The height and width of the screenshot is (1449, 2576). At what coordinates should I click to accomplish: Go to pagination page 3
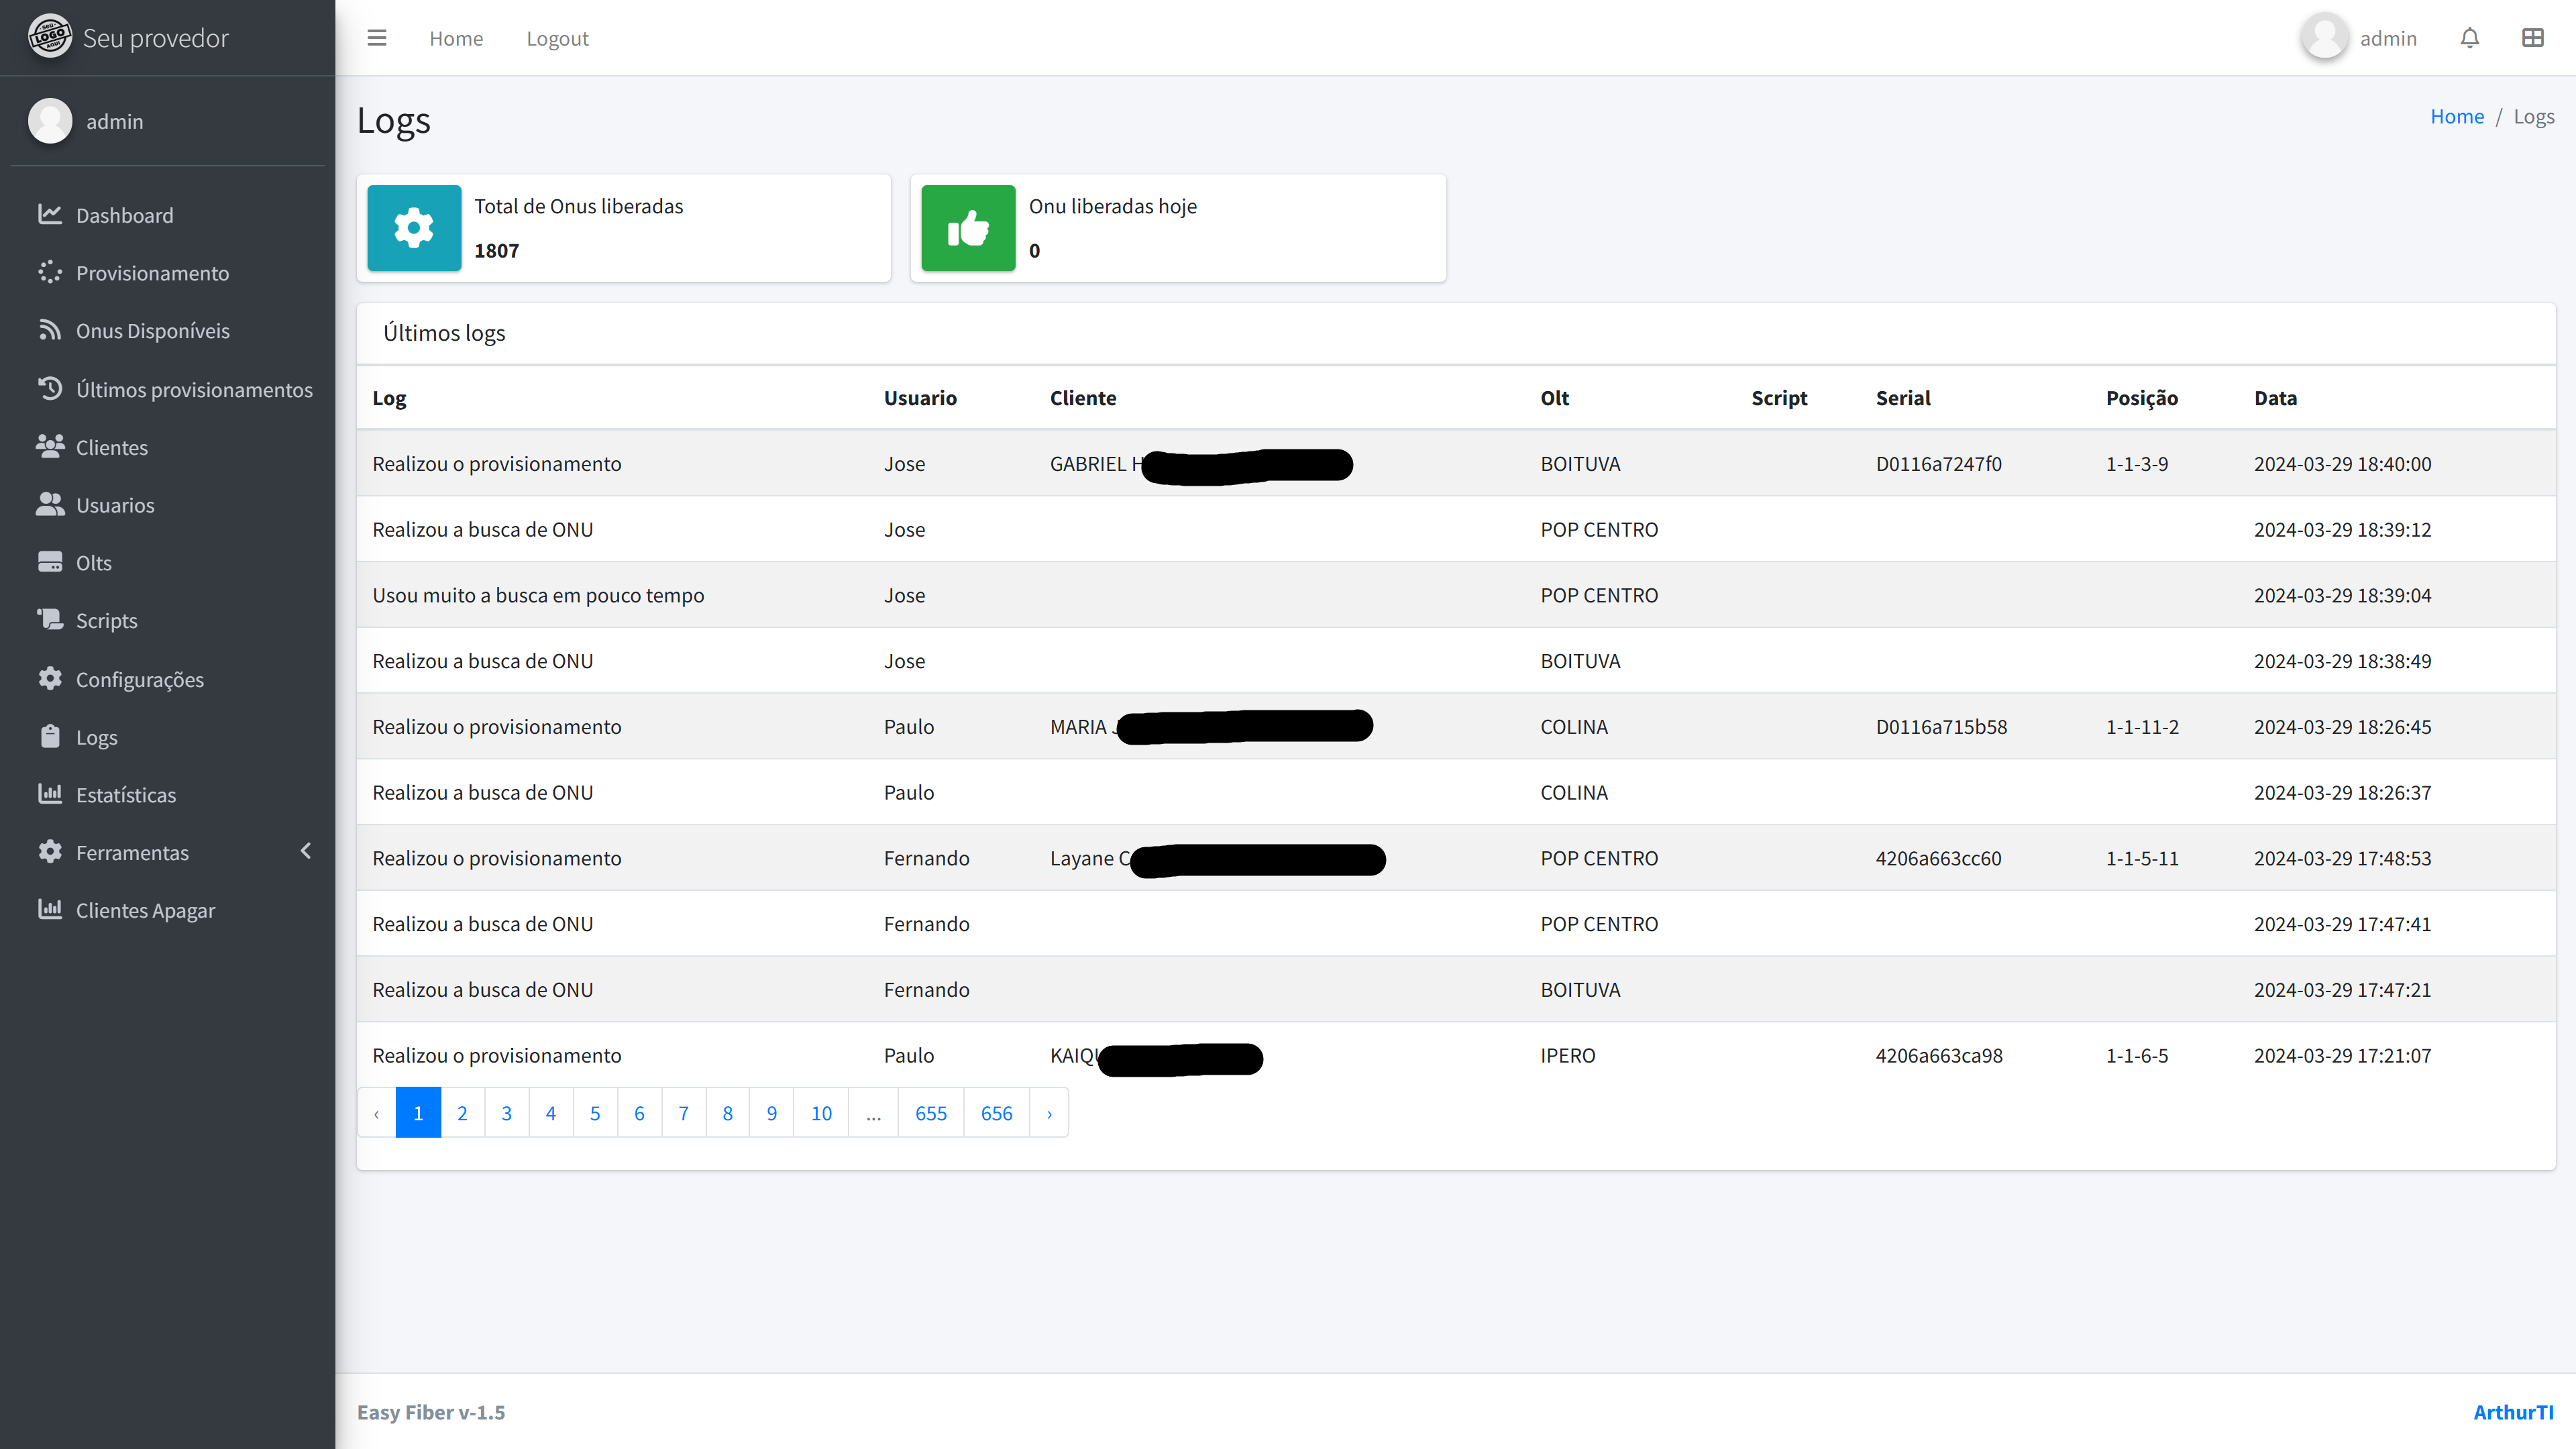pos(507,1112)
